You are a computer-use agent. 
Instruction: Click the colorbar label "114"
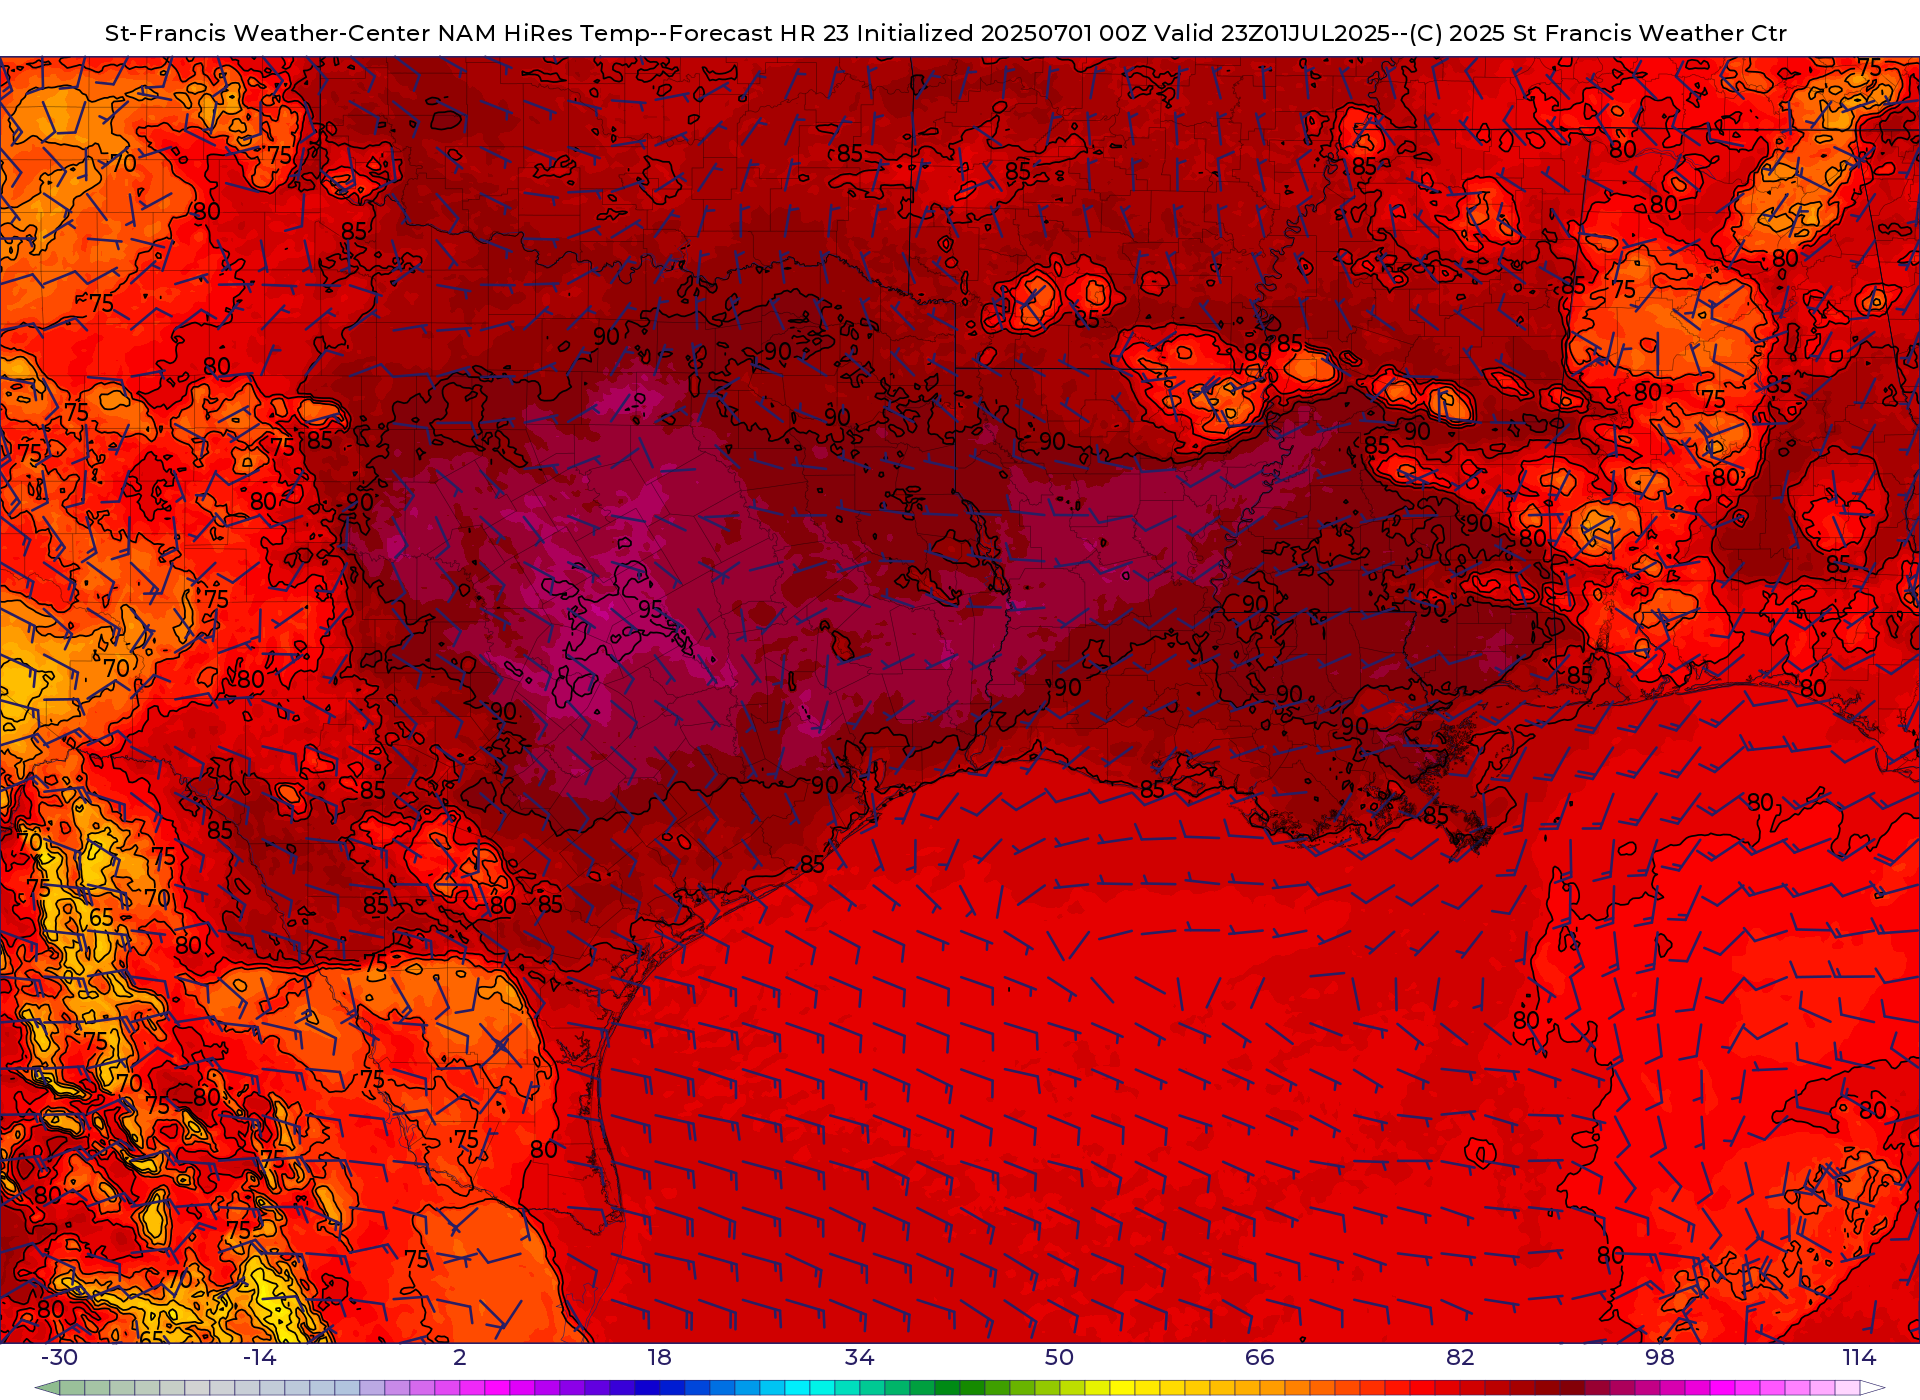1860,1357
